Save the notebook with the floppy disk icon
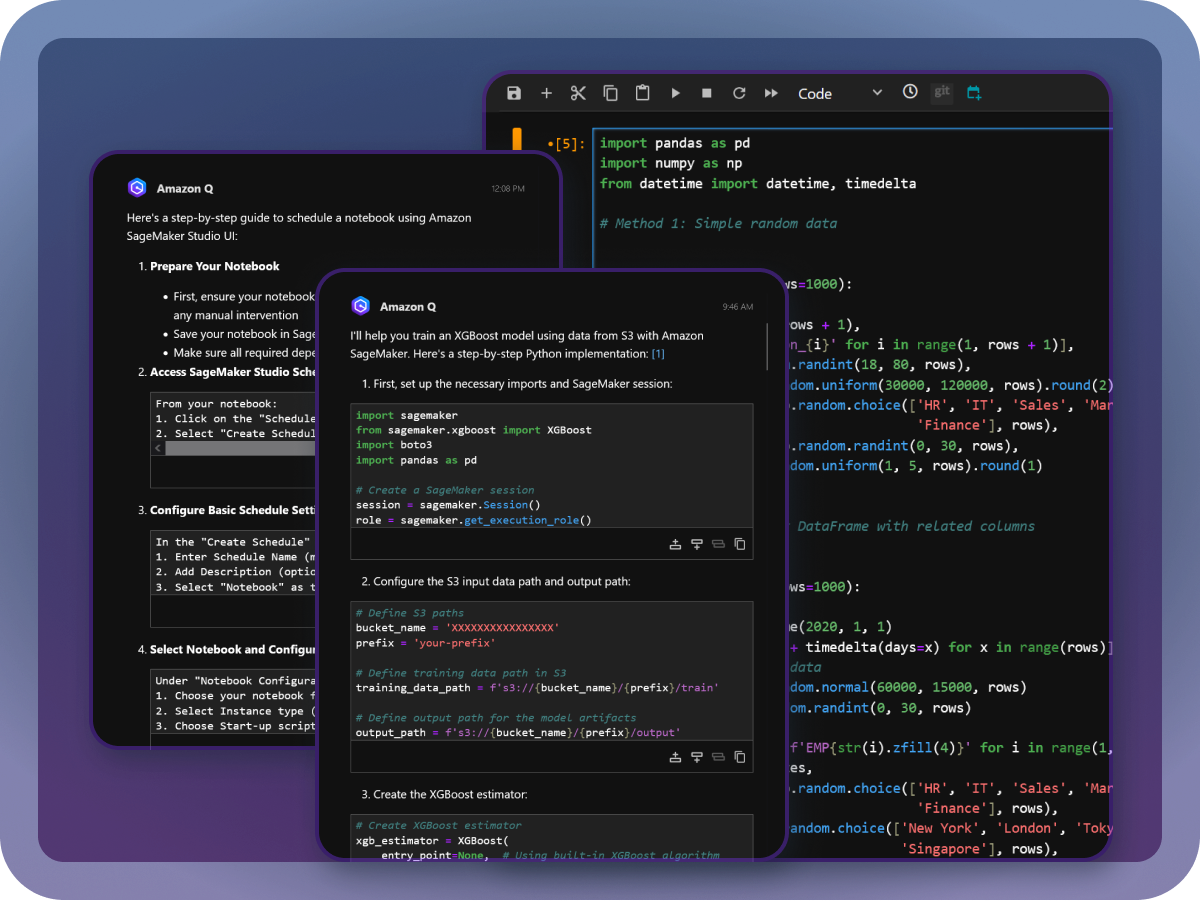This screenshot has height=902, width=1200. click(x=514, y=93)
